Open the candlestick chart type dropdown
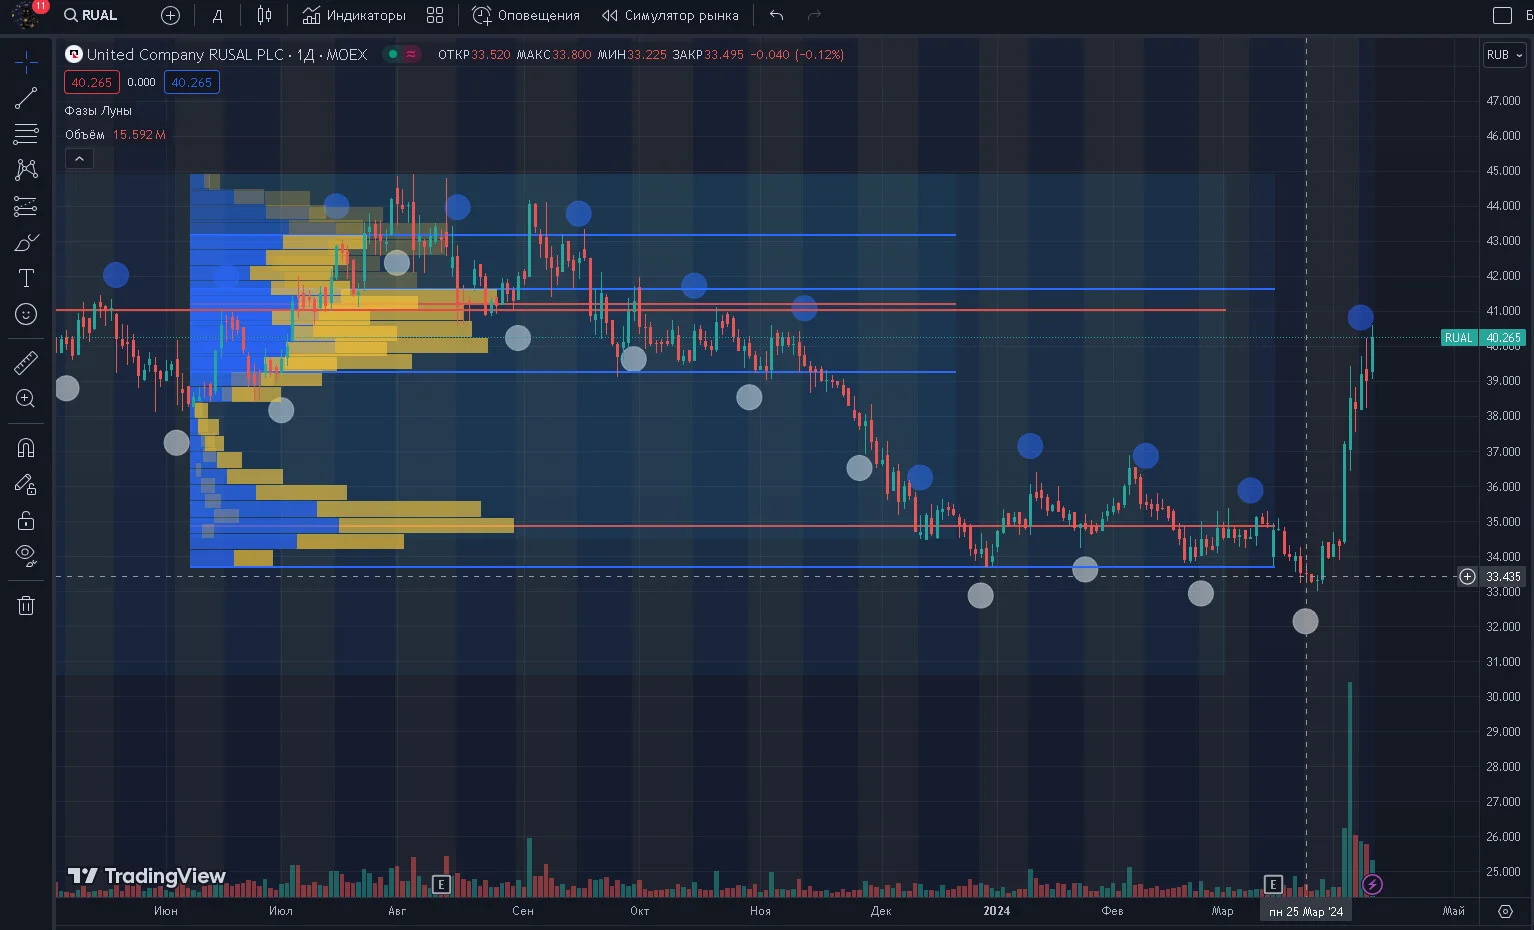Viewport: 1534px width, 930px height. tap(264, 15)
